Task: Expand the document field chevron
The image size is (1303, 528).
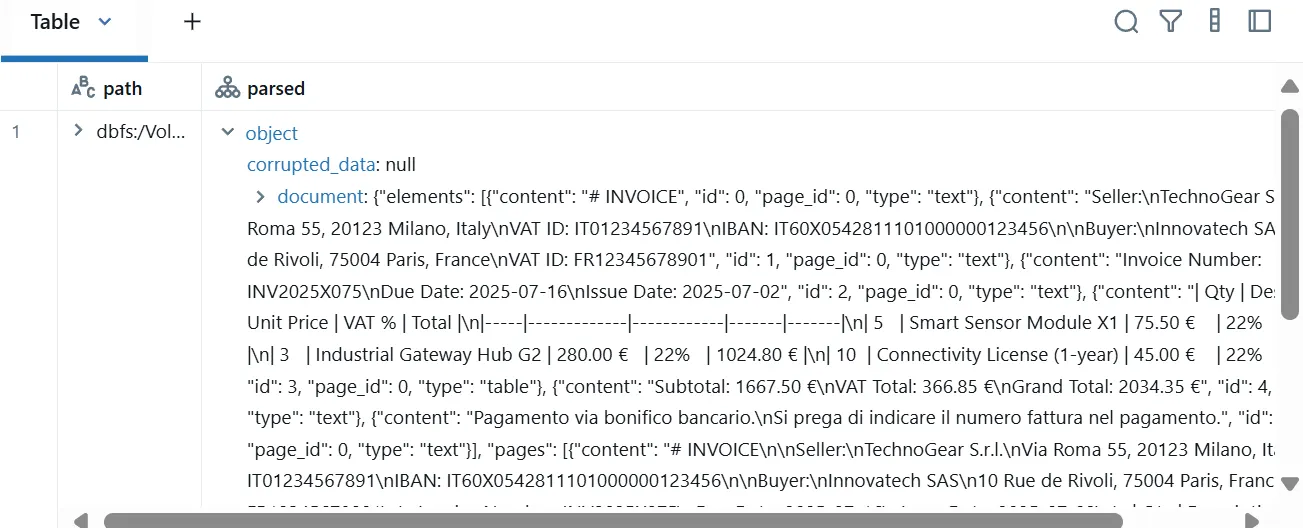Action: (260, 196)
